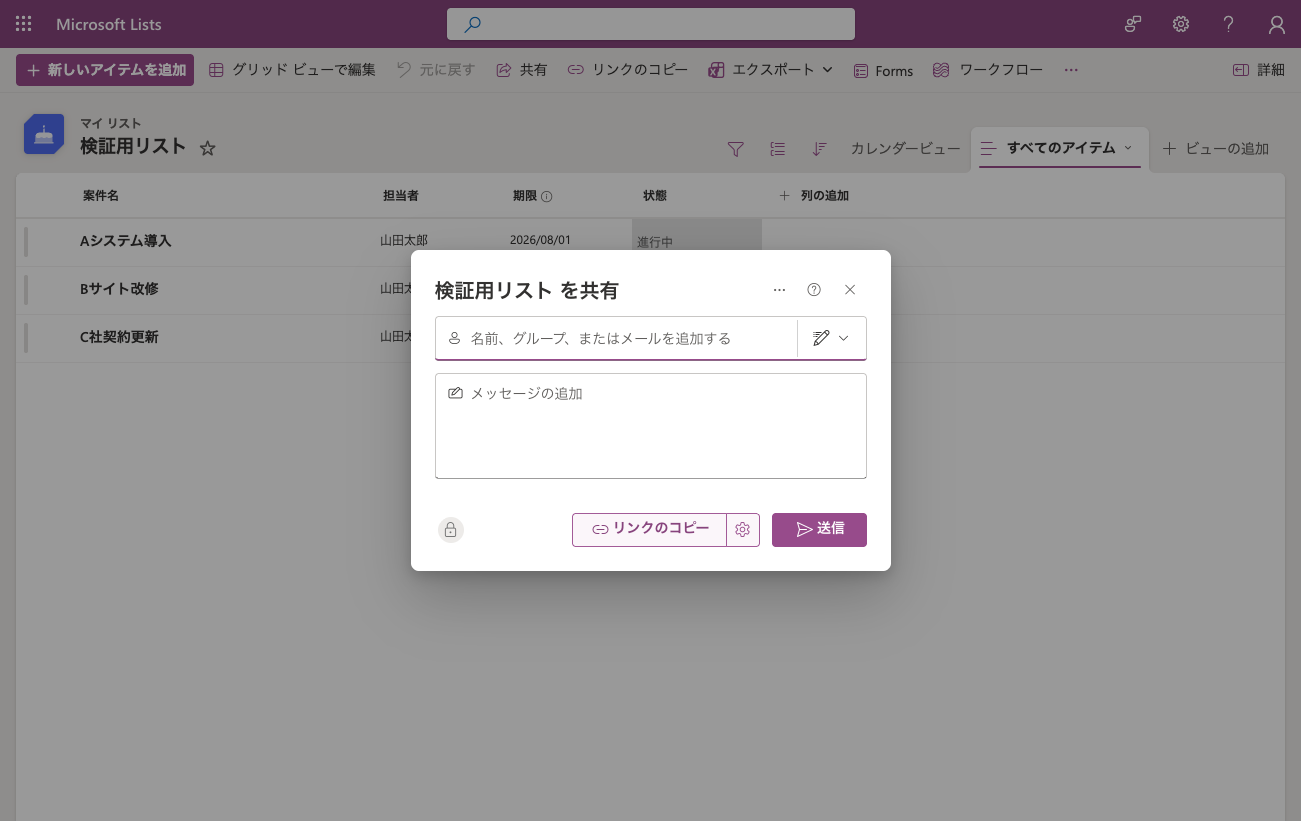Click ビューの追加 tab
Screen dimensions: 1301x821
[1216, 148]
